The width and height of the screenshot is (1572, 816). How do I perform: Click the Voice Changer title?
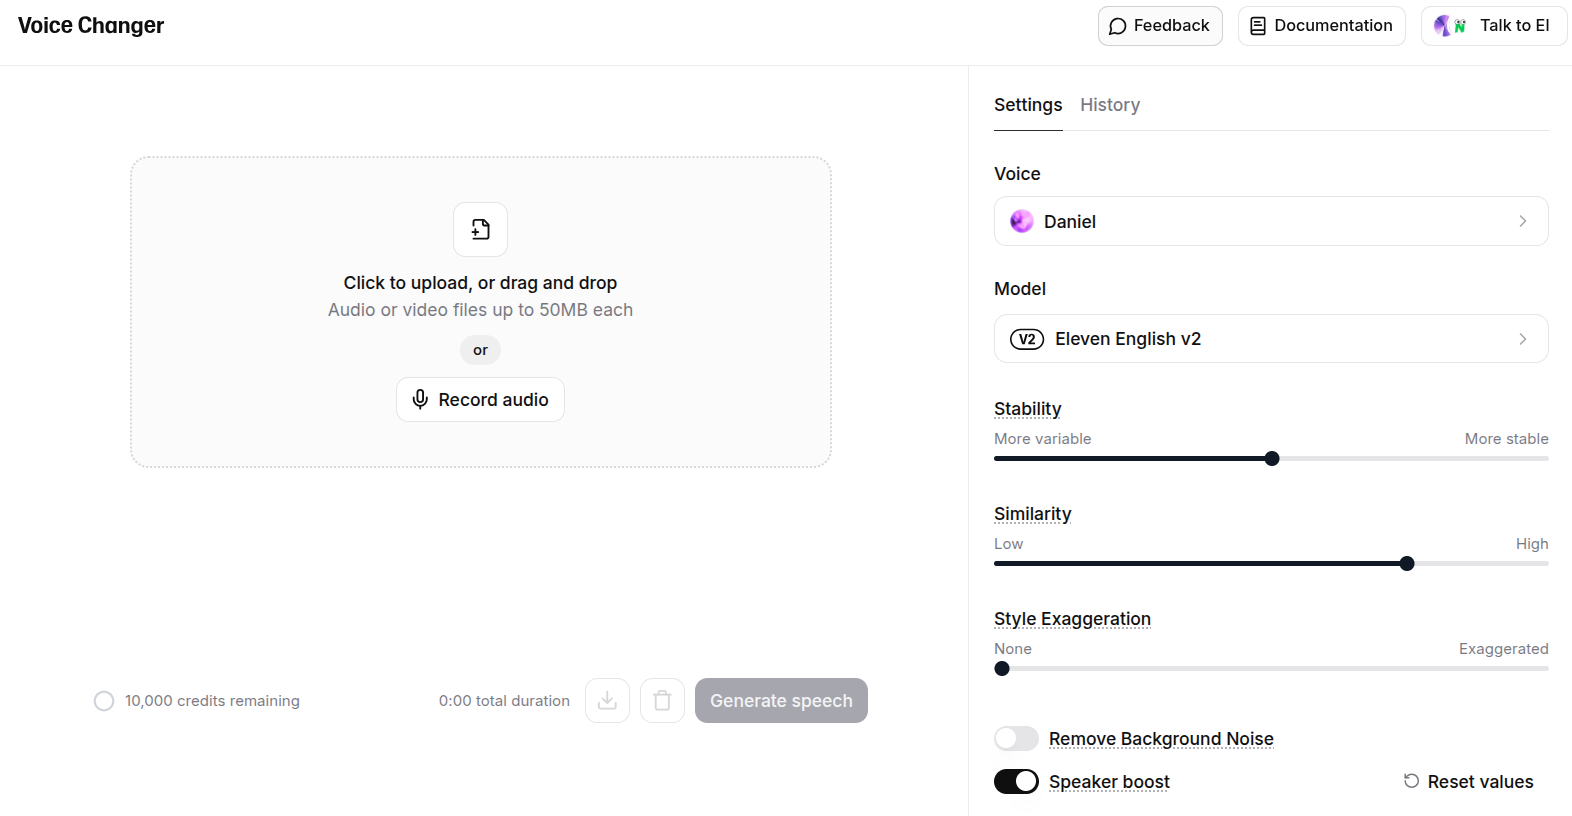point(91,26)
